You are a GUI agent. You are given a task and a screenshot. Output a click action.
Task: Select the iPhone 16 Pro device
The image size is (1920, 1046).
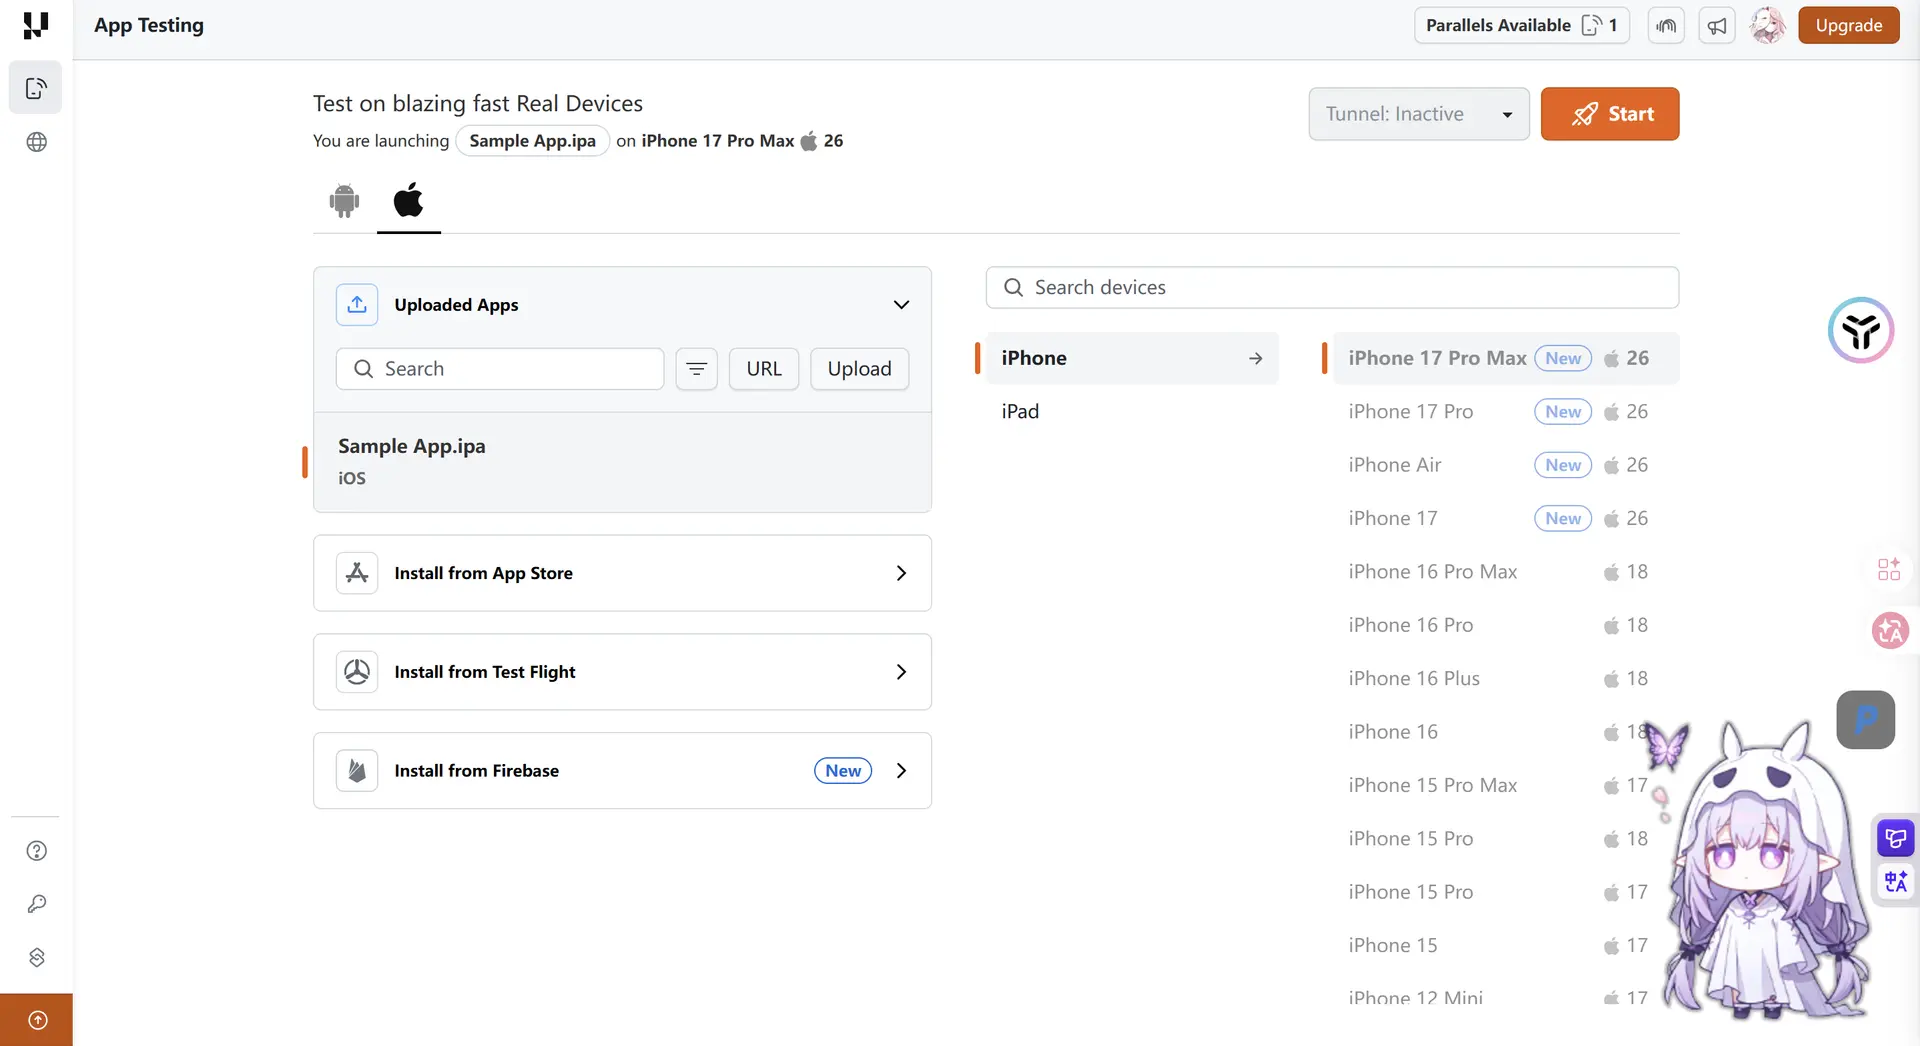pyautogui.click(x=1506, y=625)
